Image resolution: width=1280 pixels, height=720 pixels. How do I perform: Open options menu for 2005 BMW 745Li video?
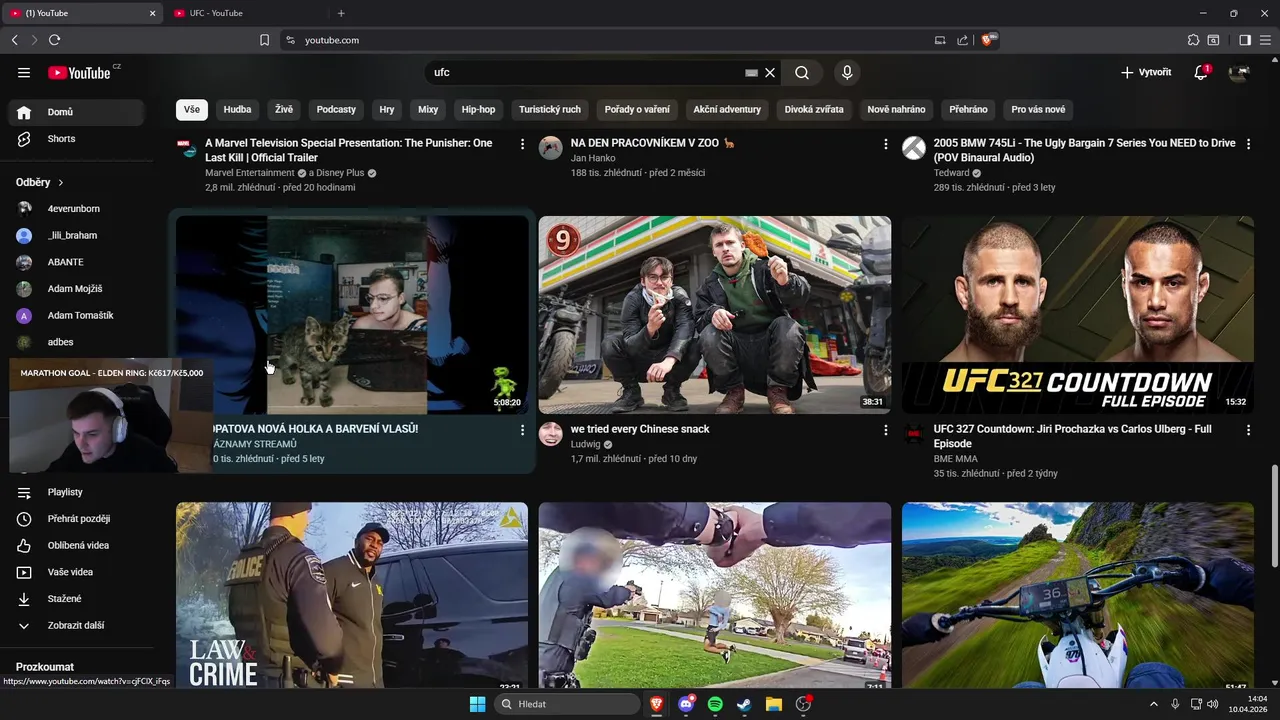click(x=1248, y=144)
